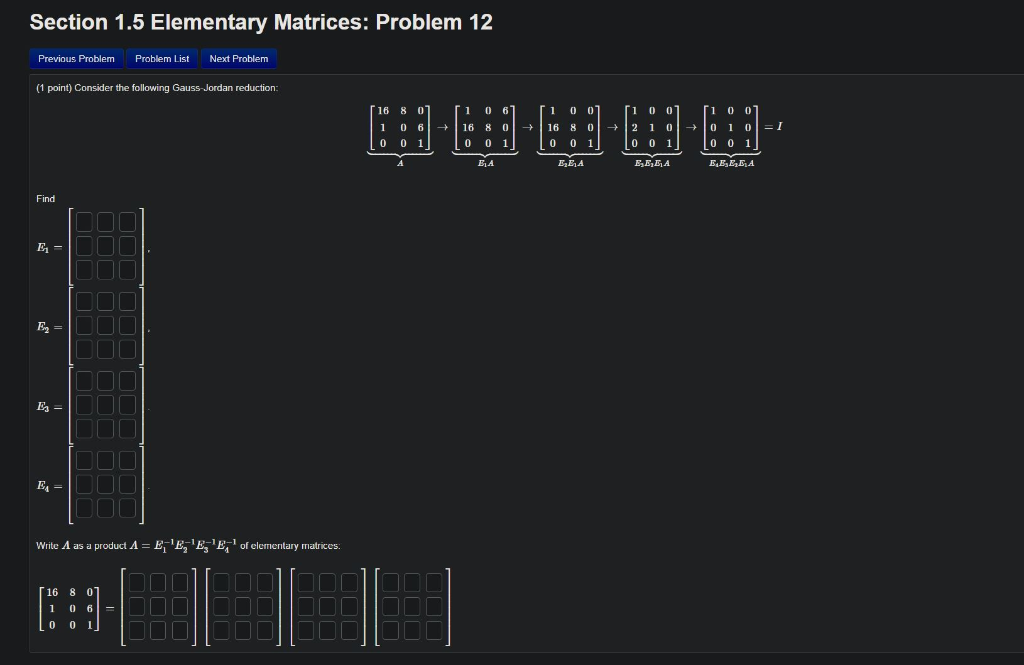Select the middle-left entry box of matrix E2

point(84,326)
